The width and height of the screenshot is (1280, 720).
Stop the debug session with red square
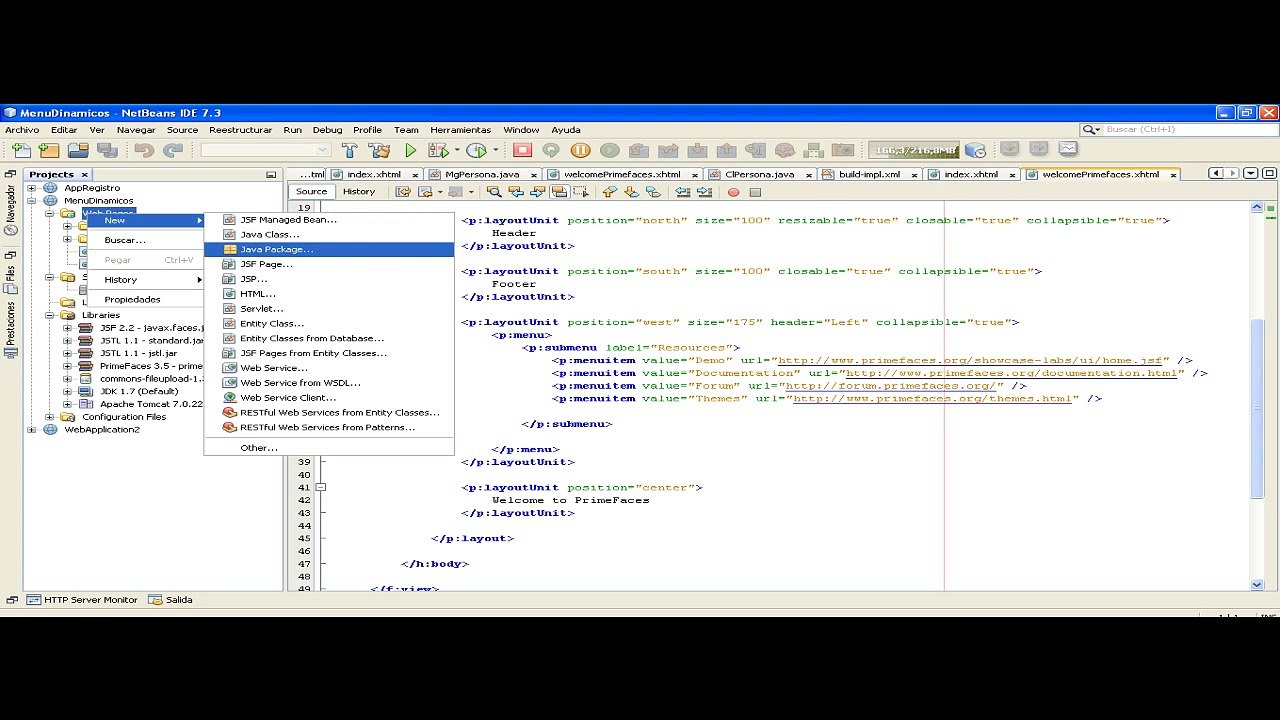522,150
